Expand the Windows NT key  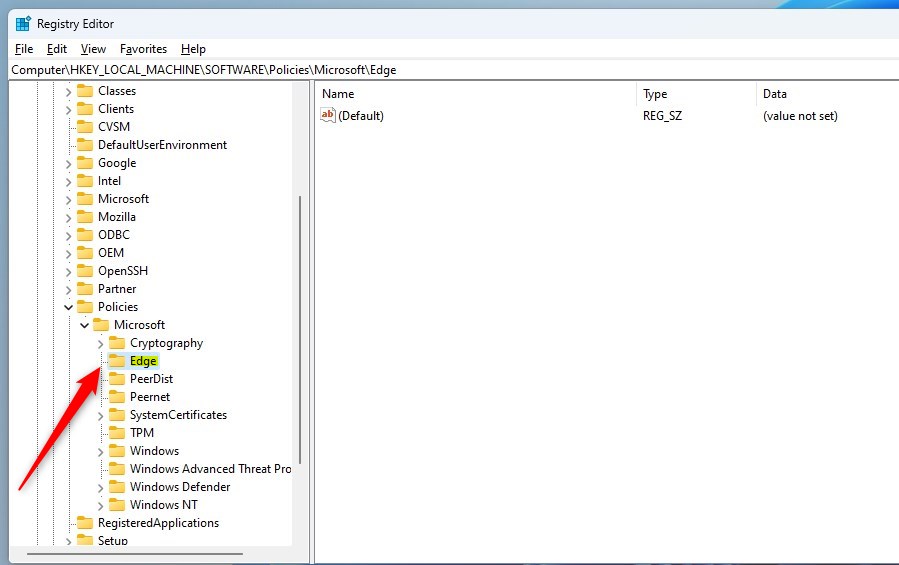click(100, 506)
